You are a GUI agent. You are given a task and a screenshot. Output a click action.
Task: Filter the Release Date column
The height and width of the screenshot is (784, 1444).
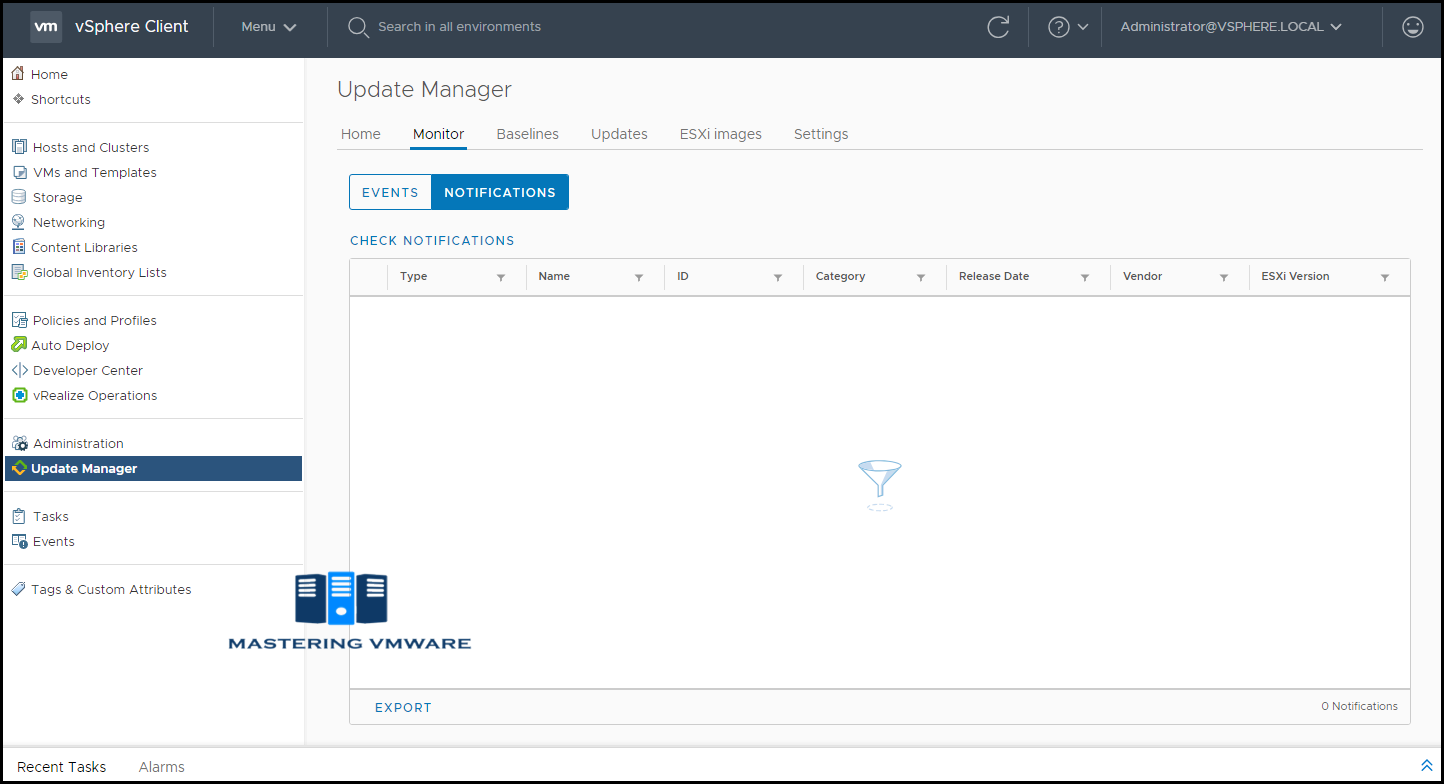[x=1085, y=278]
